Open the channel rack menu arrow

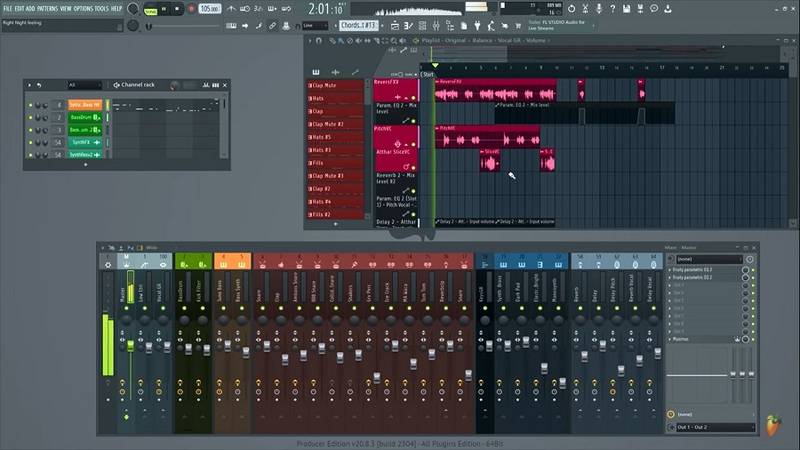pyautogui.click(x=29, y=85)
